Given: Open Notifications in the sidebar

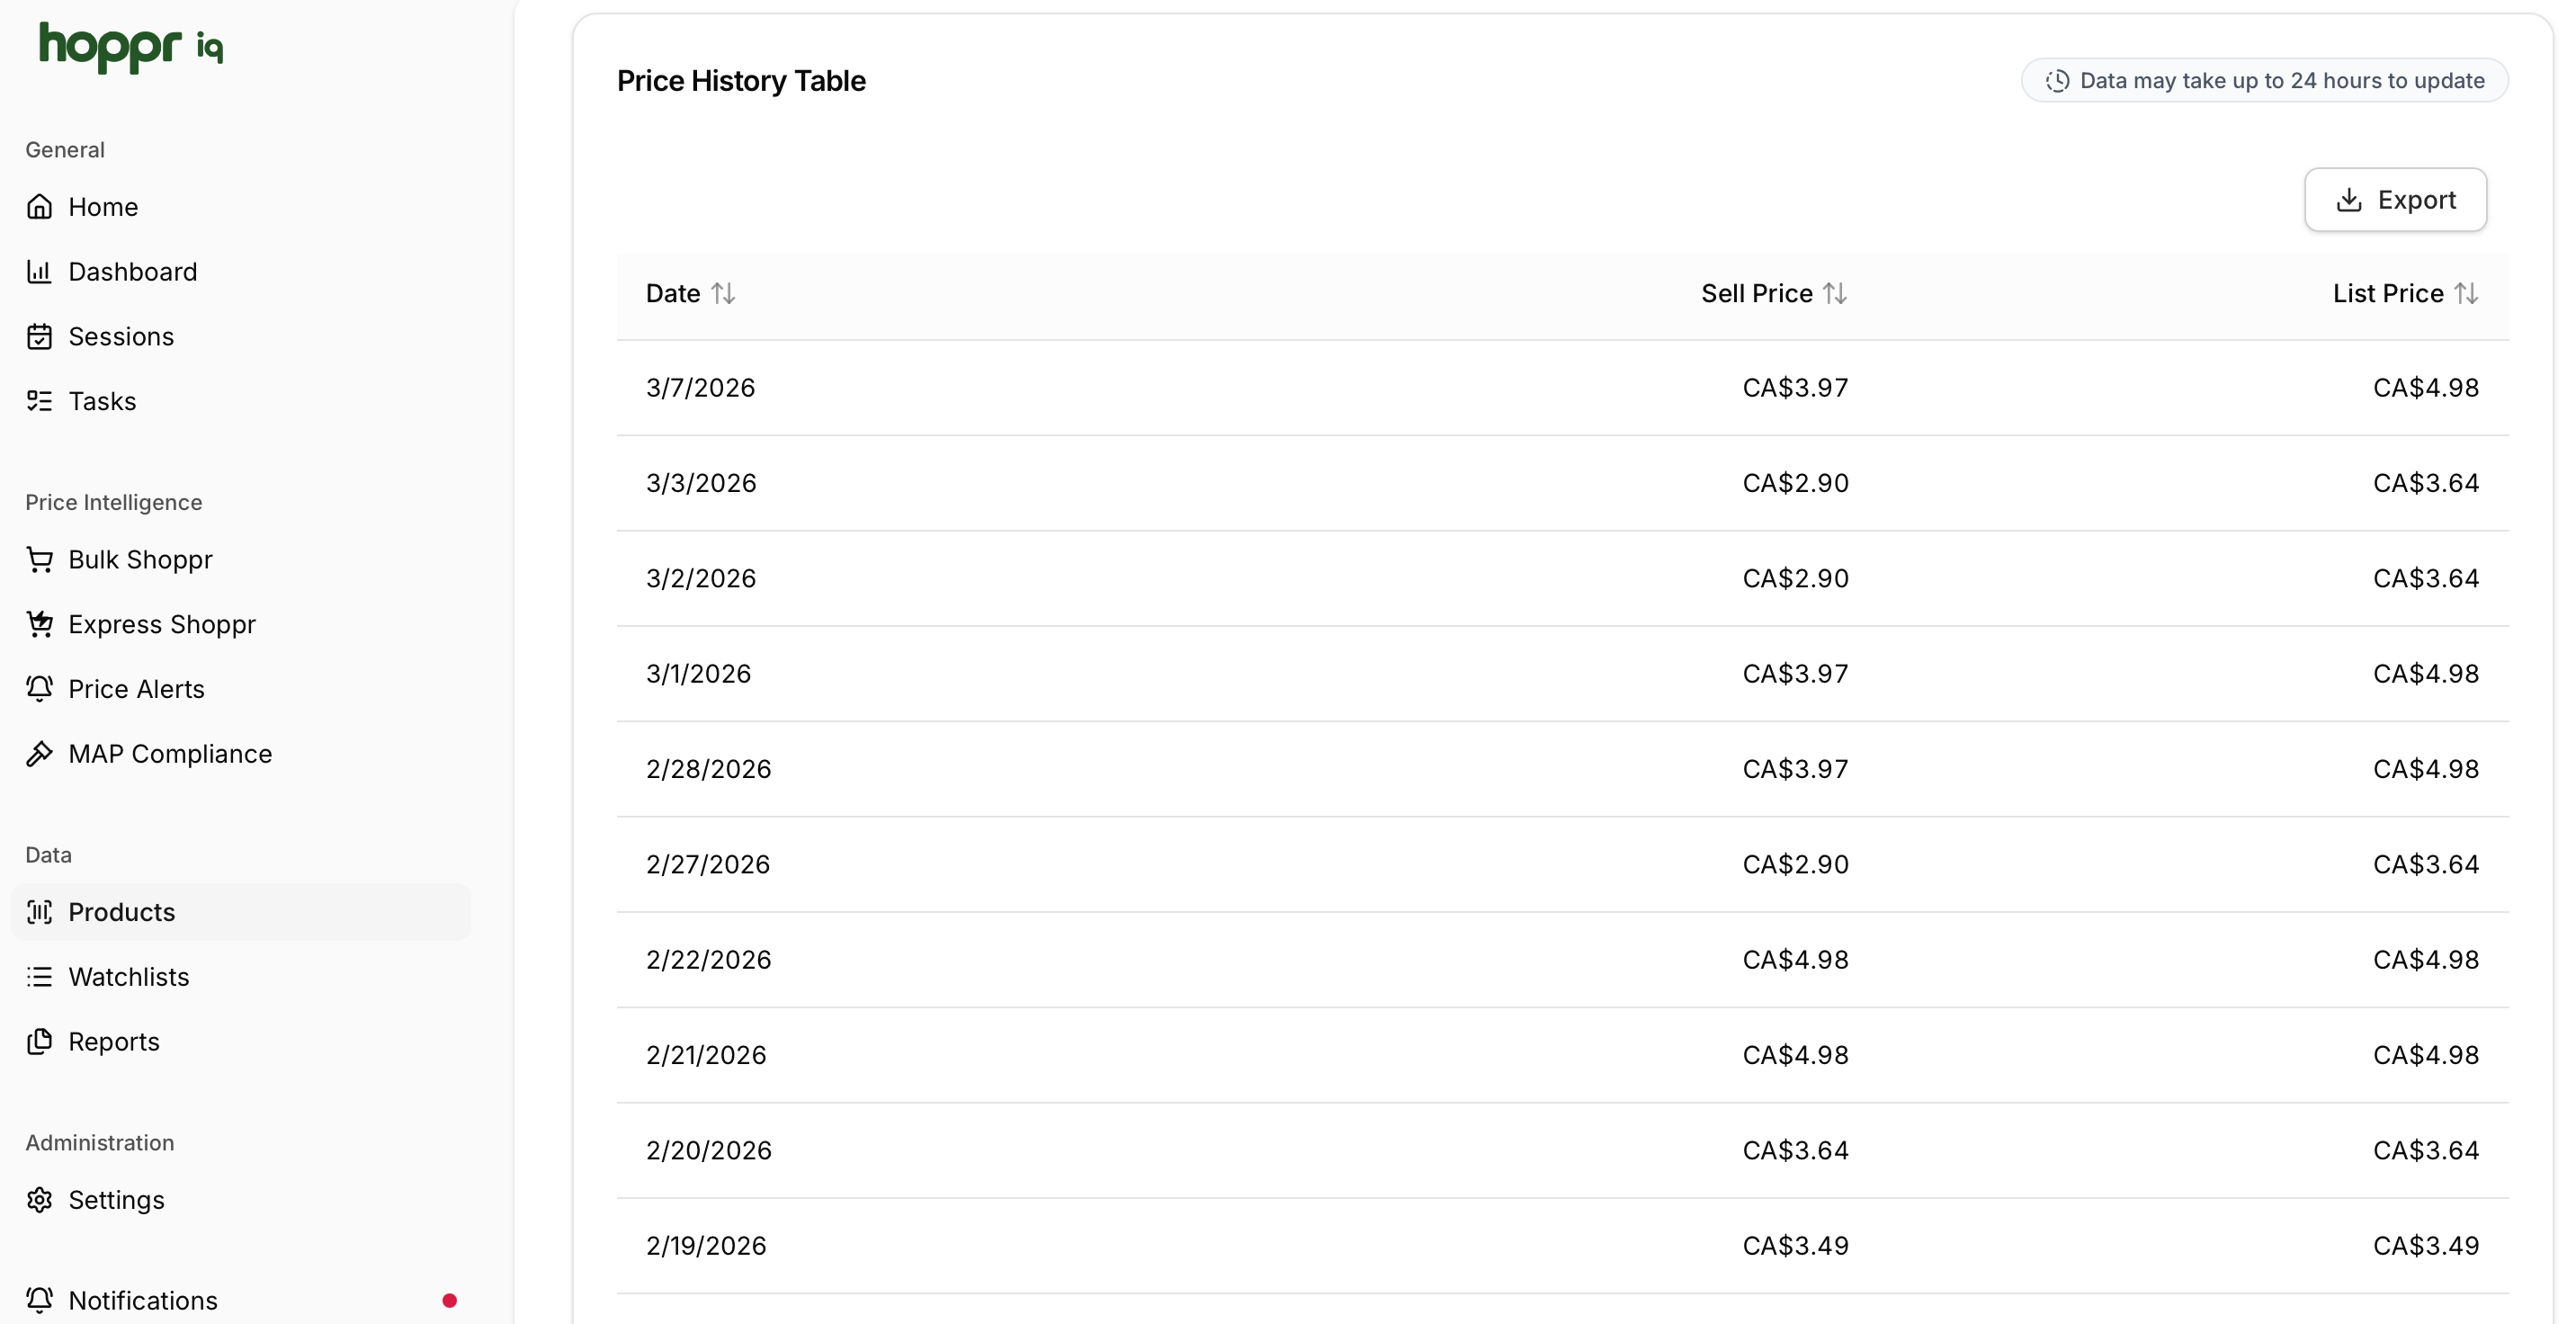Looking at the screenshot, I should (x=142, y=1300).
